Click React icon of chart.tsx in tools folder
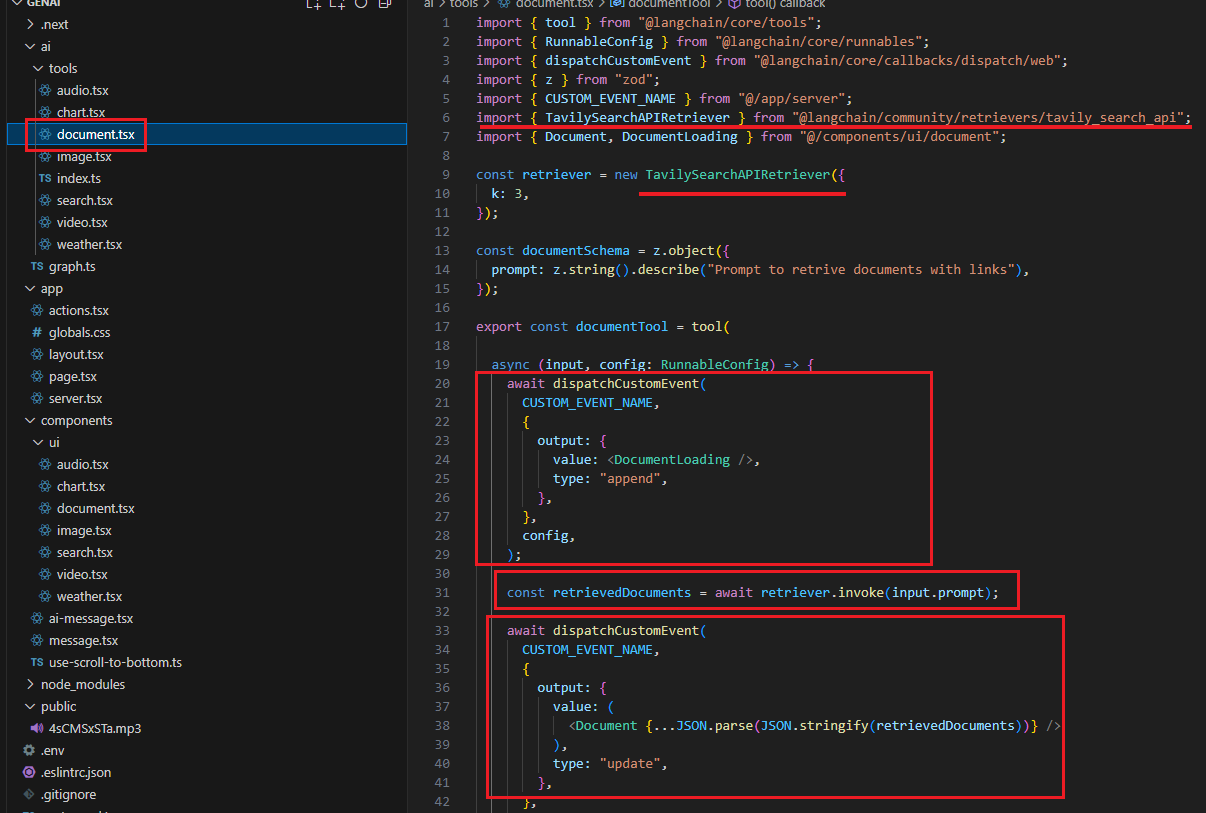The height and width of the screenshot is (813, 1206). tap(45, 113)
